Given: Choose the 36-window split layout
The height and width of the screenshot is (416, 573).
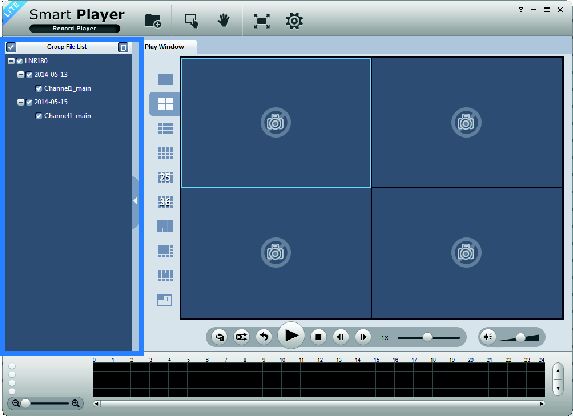Looking at the screenshot, I should [x=165, y=201].
